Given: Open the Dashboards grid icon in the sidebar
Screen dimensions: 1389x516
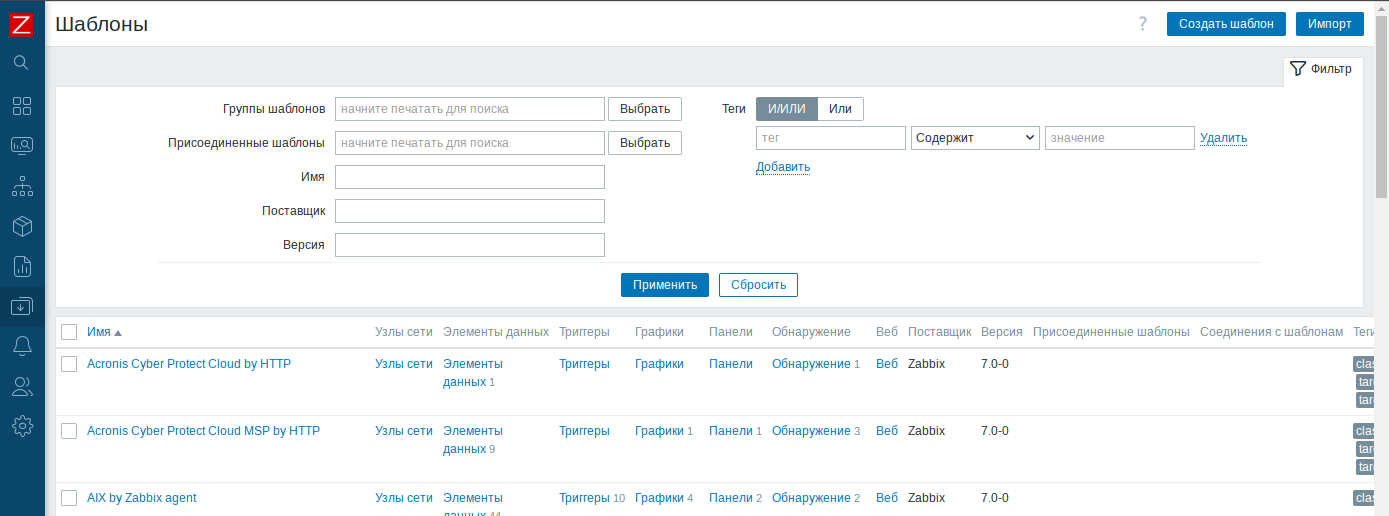Looking at the screenshot, I should pos(22,106).
